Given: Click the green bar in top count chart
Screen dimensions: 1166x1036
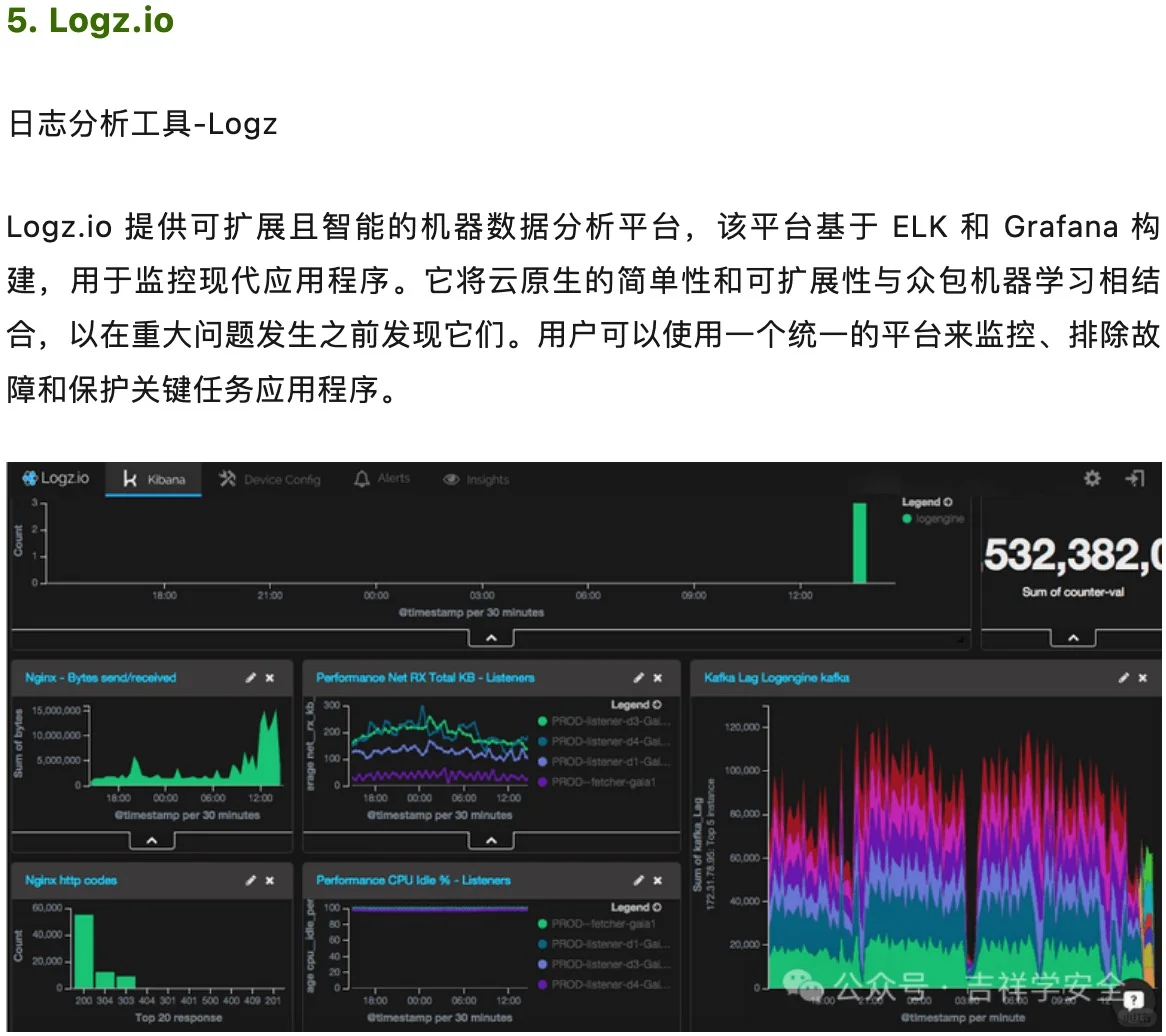Looking at the screenshot, I should [860, 543].
